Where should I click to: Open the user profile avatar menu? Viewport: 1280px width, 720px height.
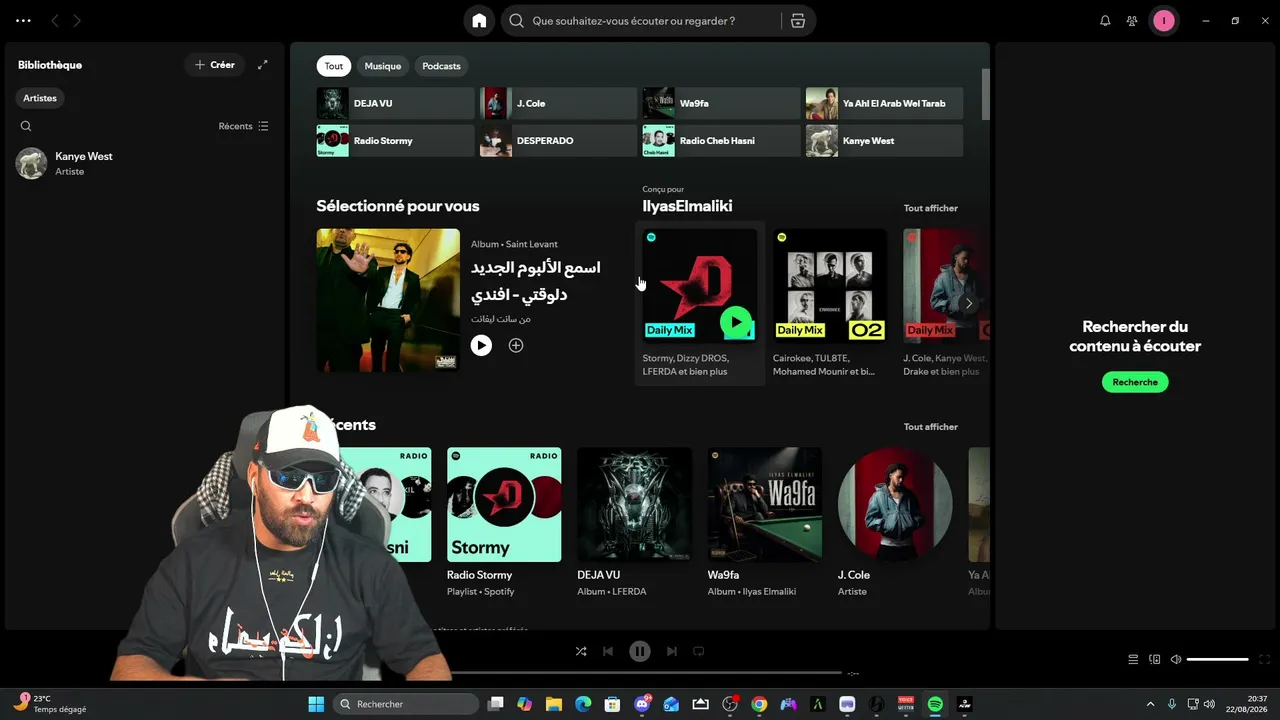[x=1163, y=21]
